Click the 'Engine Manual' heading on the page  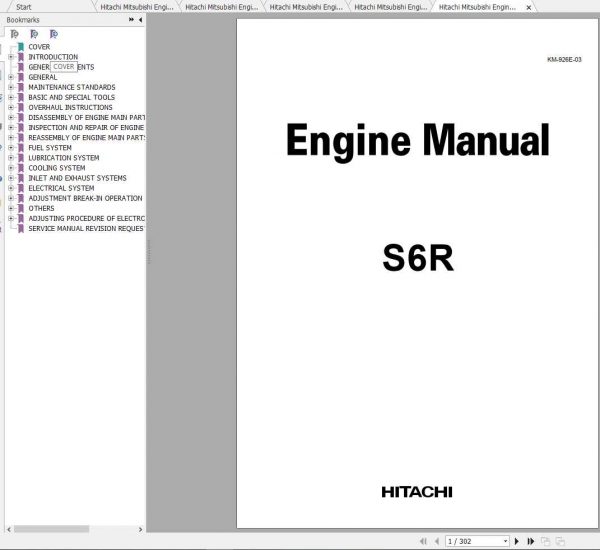(x=417, y=141)
